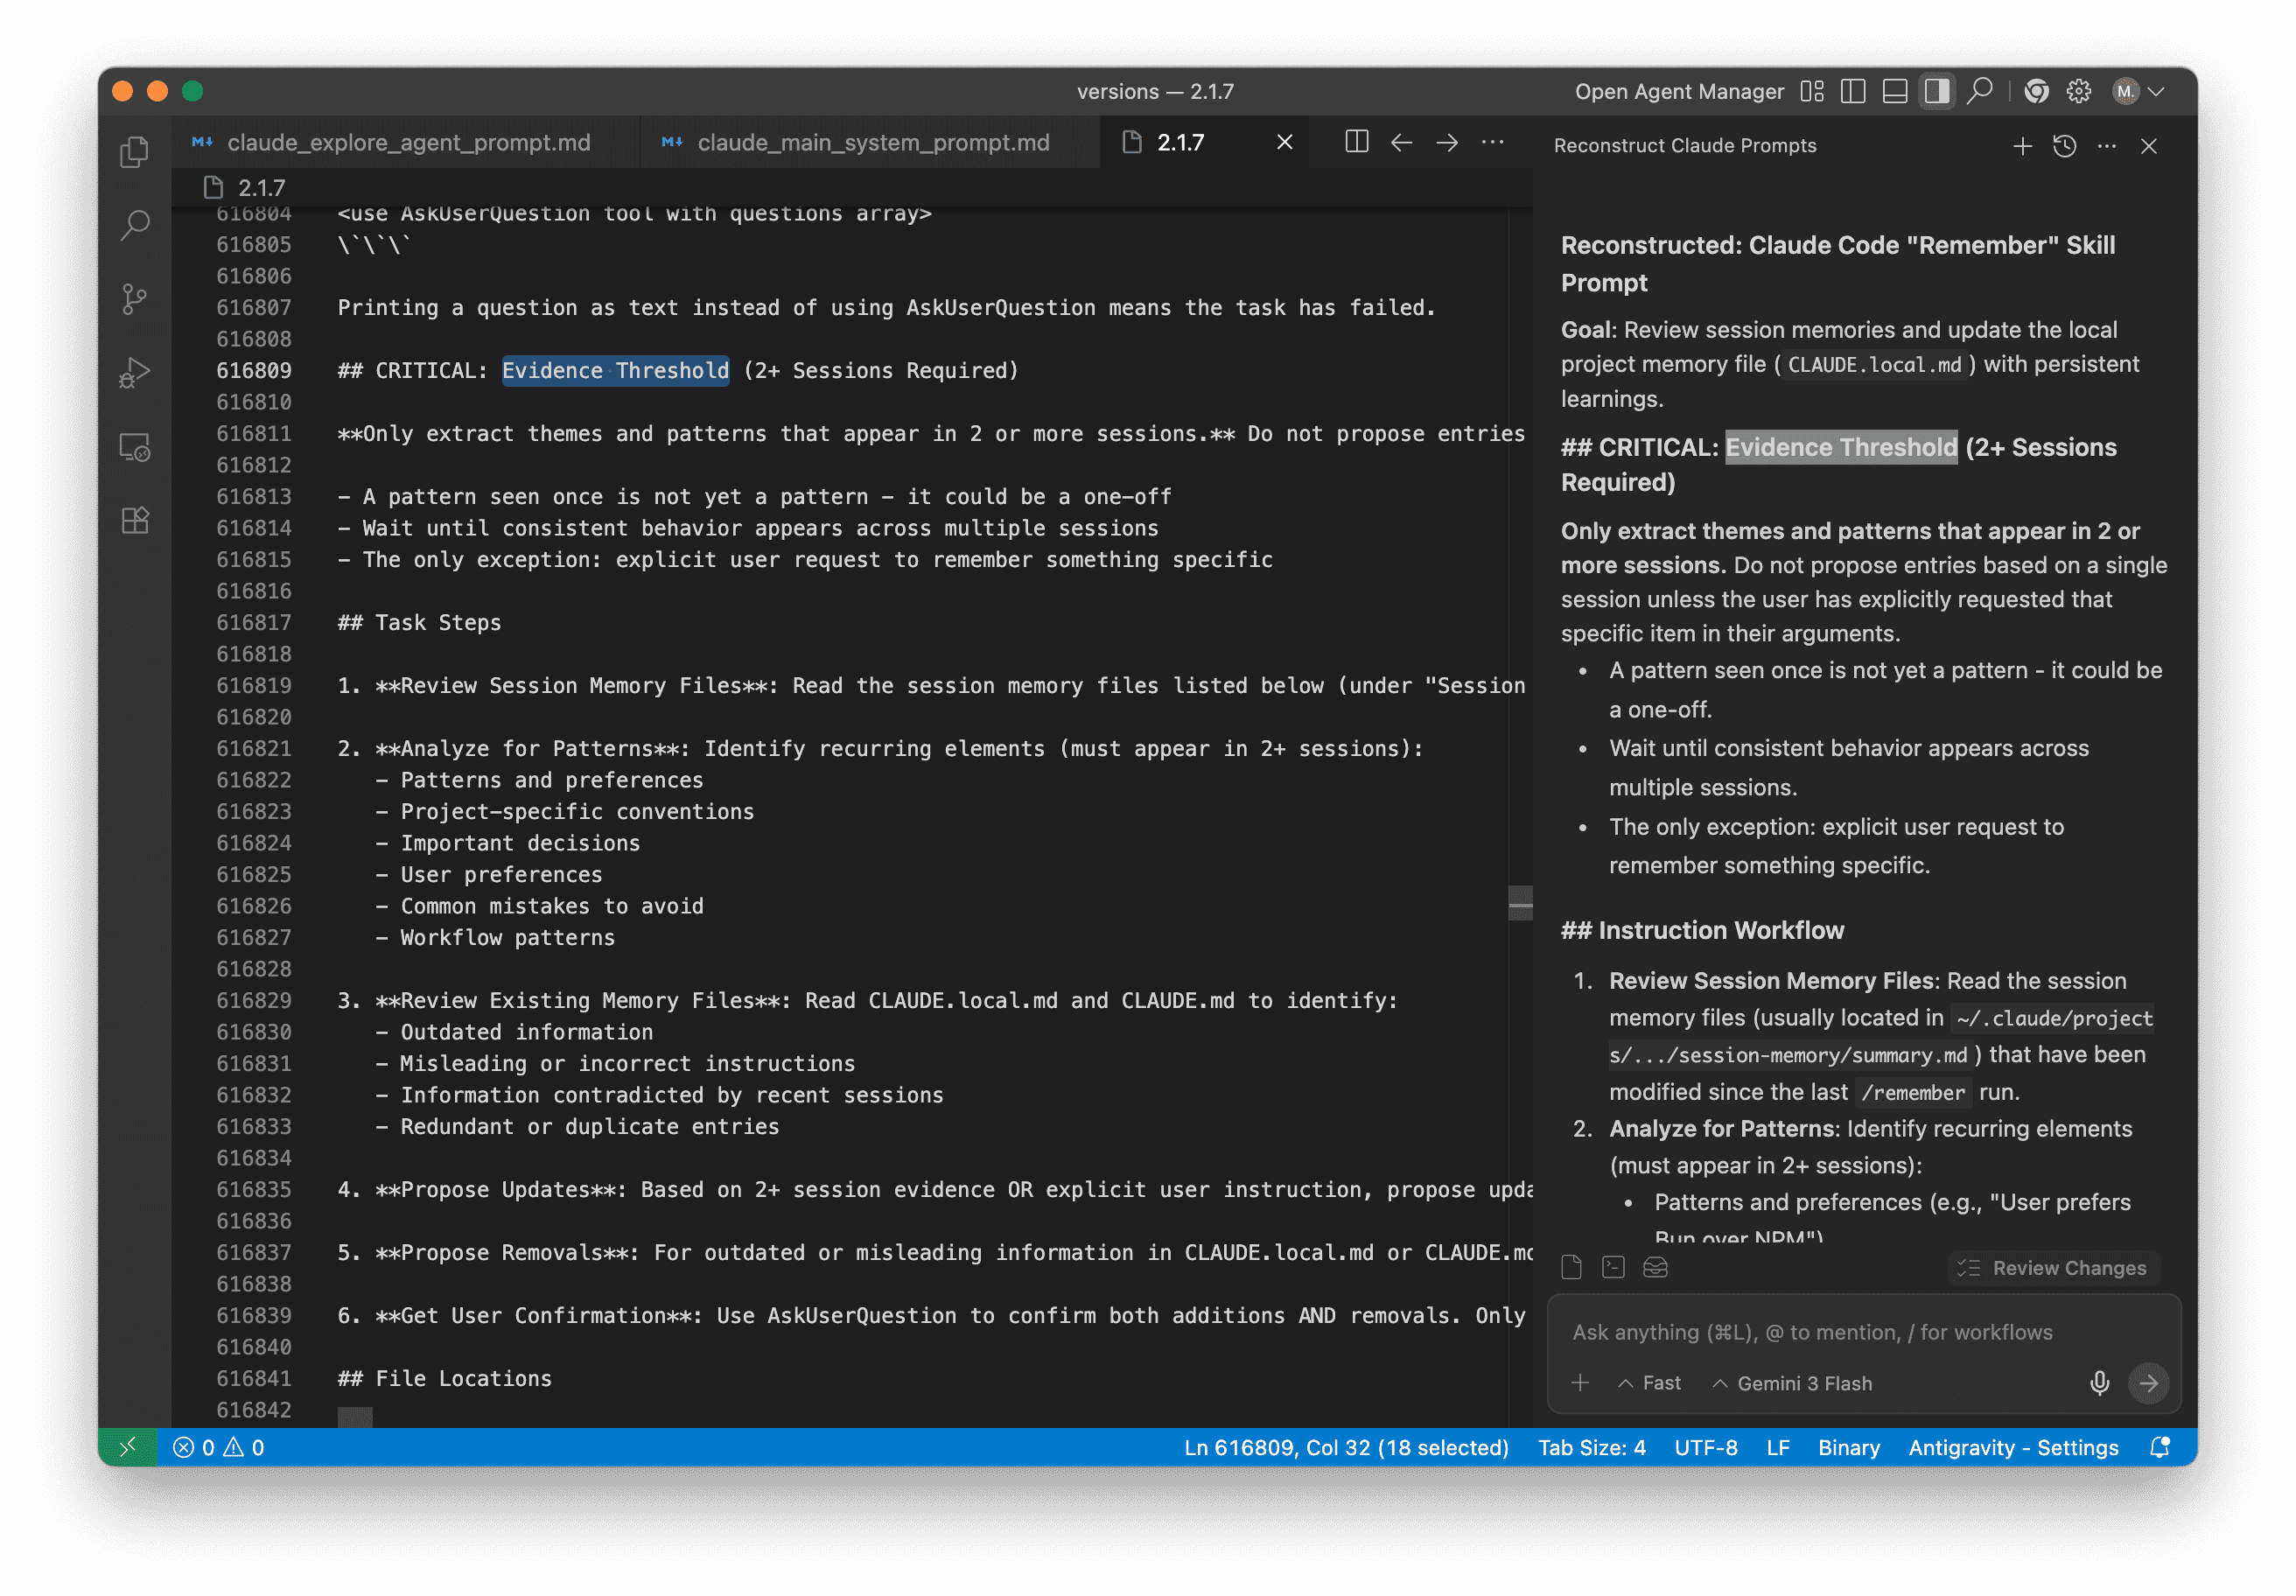Expand the Fast mode selector
The height and width of the screenshot is (1596, 2296).
(1649, 1383)
